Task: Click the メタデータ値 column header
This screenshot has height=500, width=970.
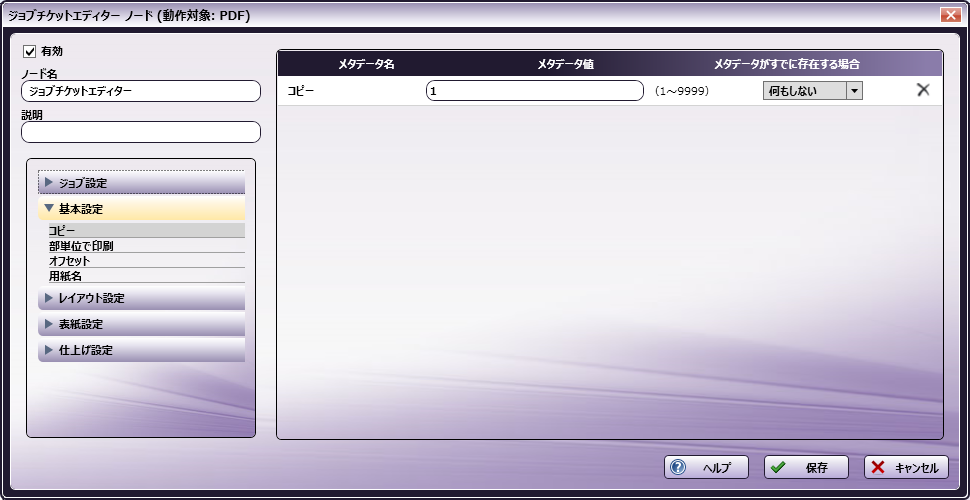Action: (565, 64)
